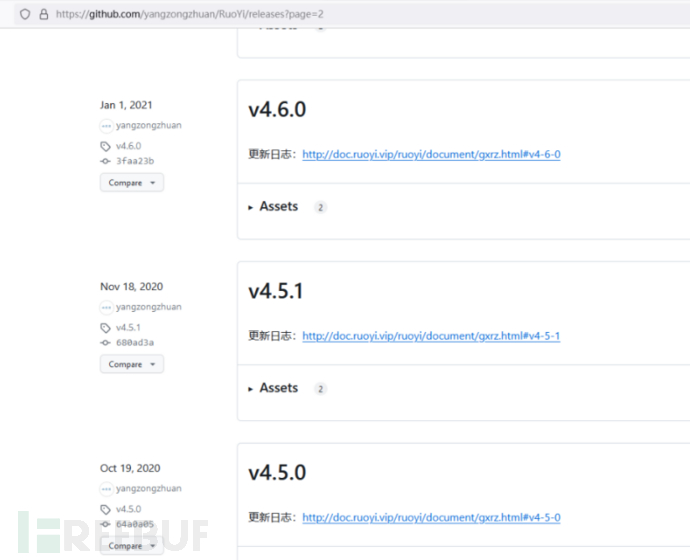
Task: Click yangzongzhuan avatar under Jan 1, 2021
Action: pos(107,126)
